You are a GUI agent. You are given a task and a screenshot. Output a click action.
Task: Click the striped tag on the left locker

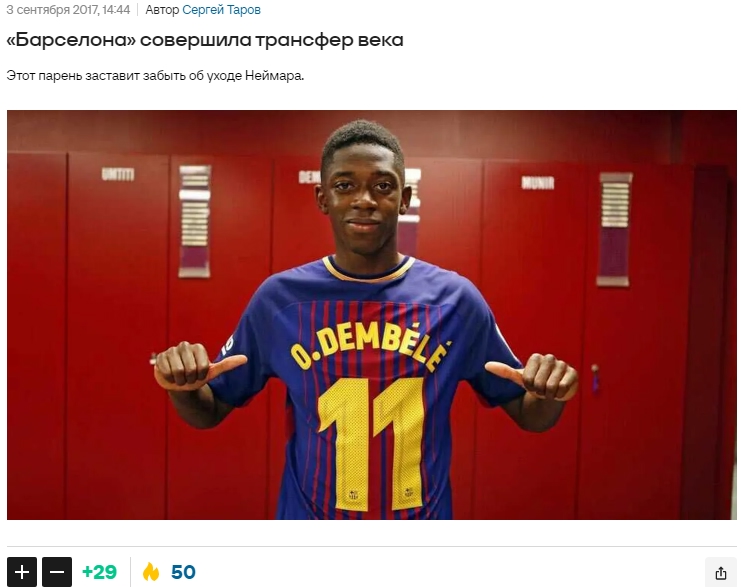pos(194,221)
